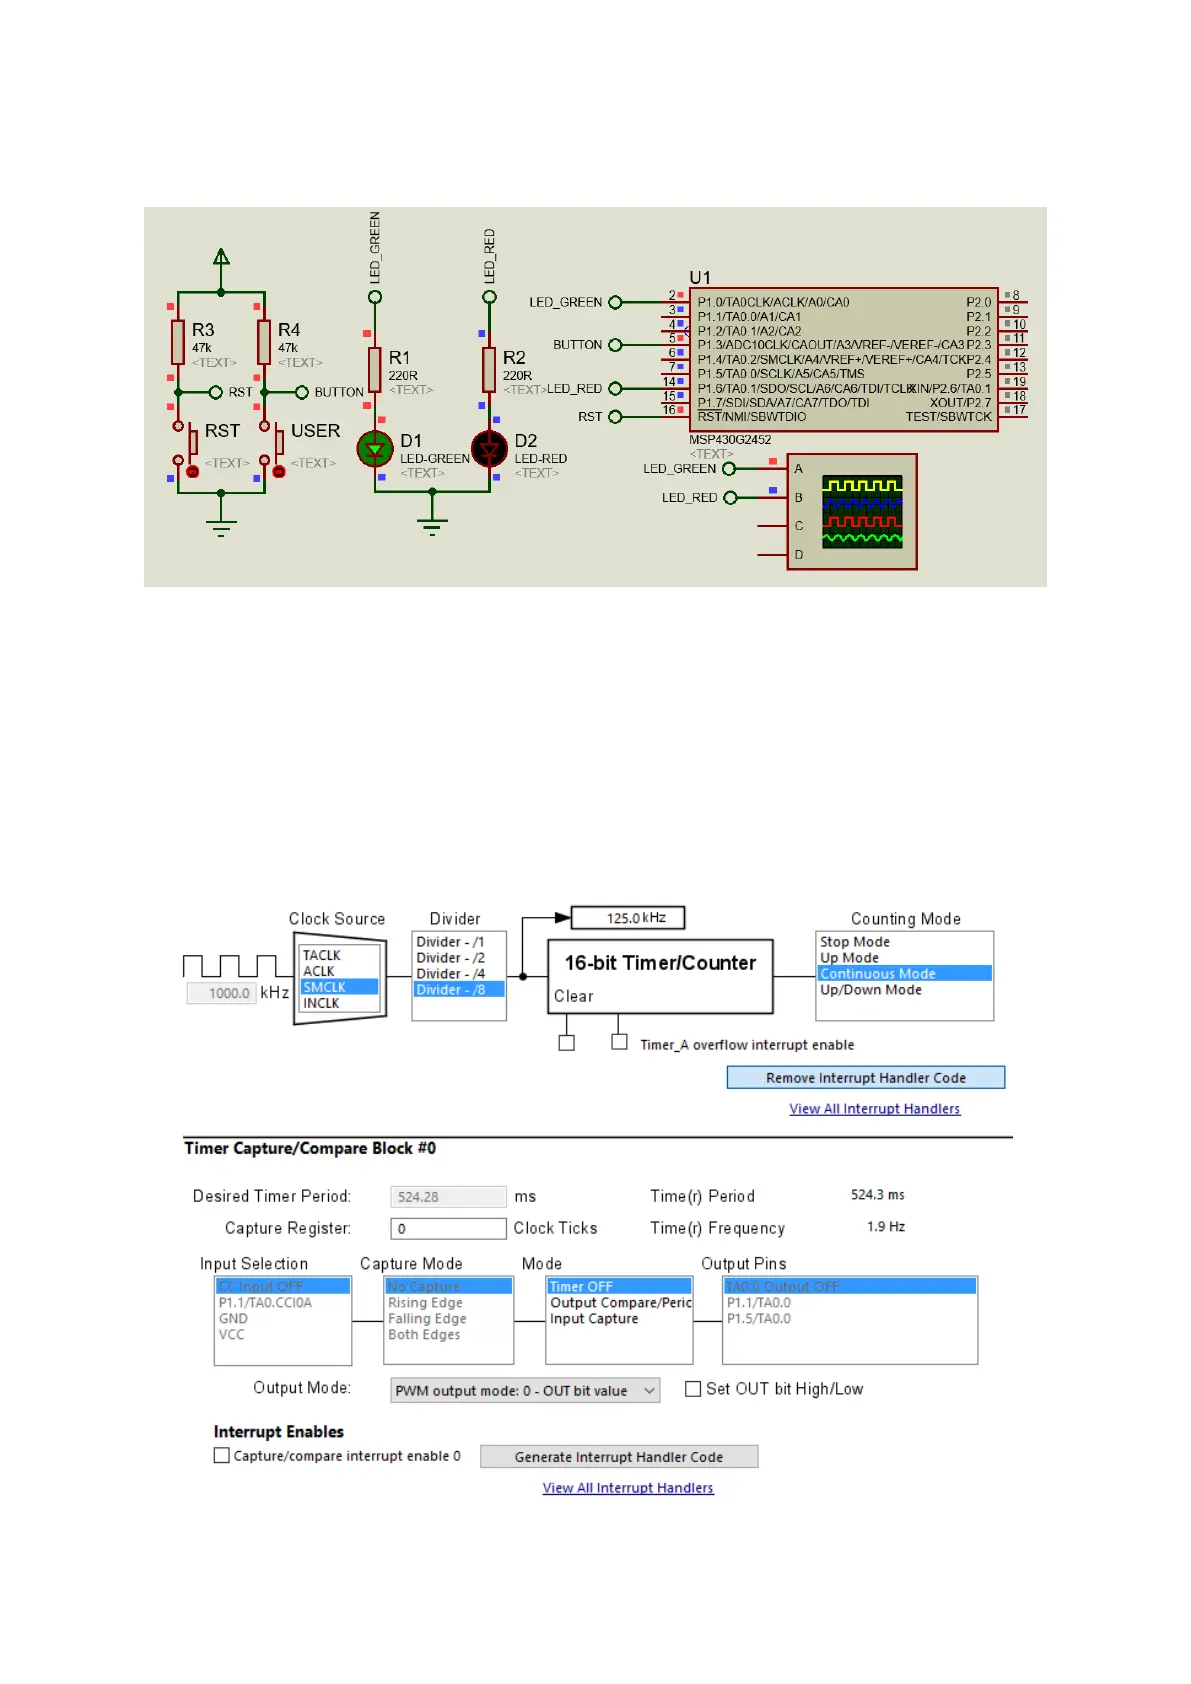Click resistor R1 symbol
Screen dimensions: 1191x1684
[375, 370]
